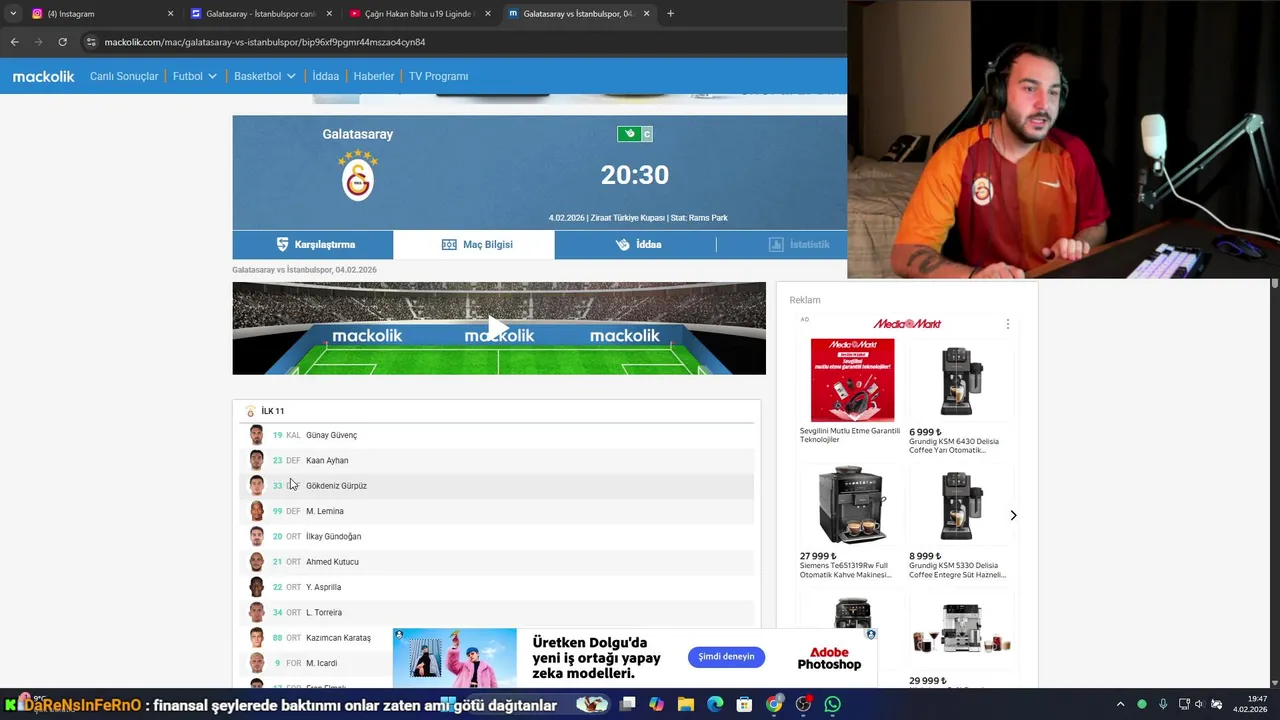Open the İddaa nav link
The width and height of the screenshot is (1280, 720).
pos(326,76)
